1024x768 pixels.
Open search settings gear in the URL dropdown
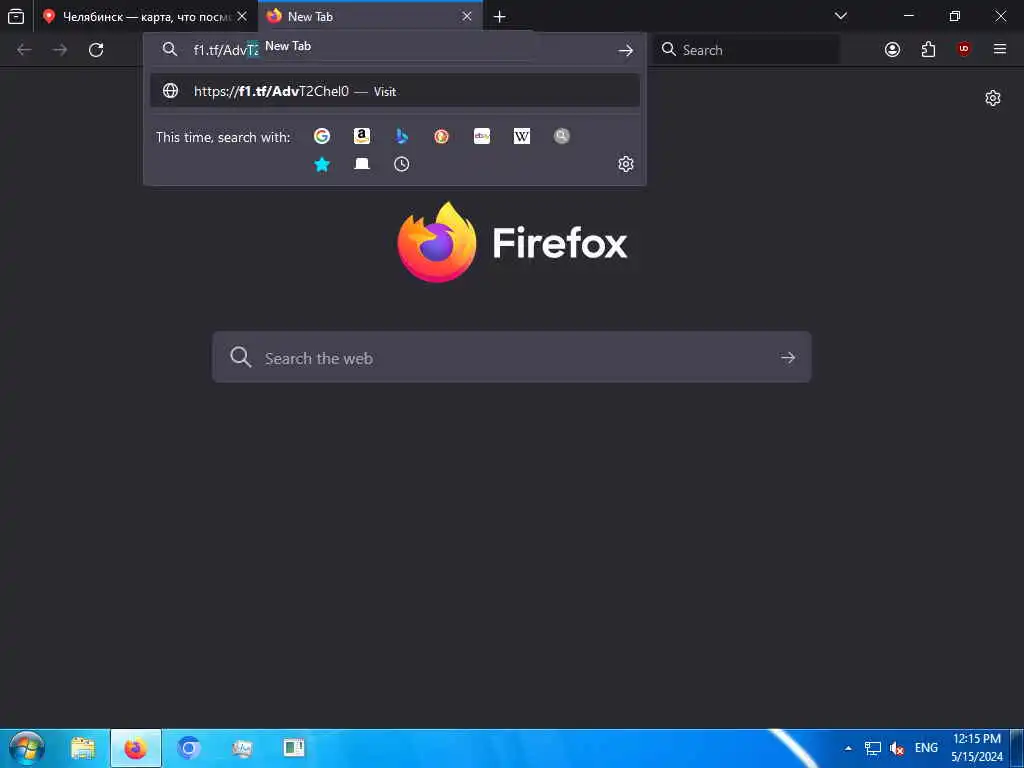point(626,164)
